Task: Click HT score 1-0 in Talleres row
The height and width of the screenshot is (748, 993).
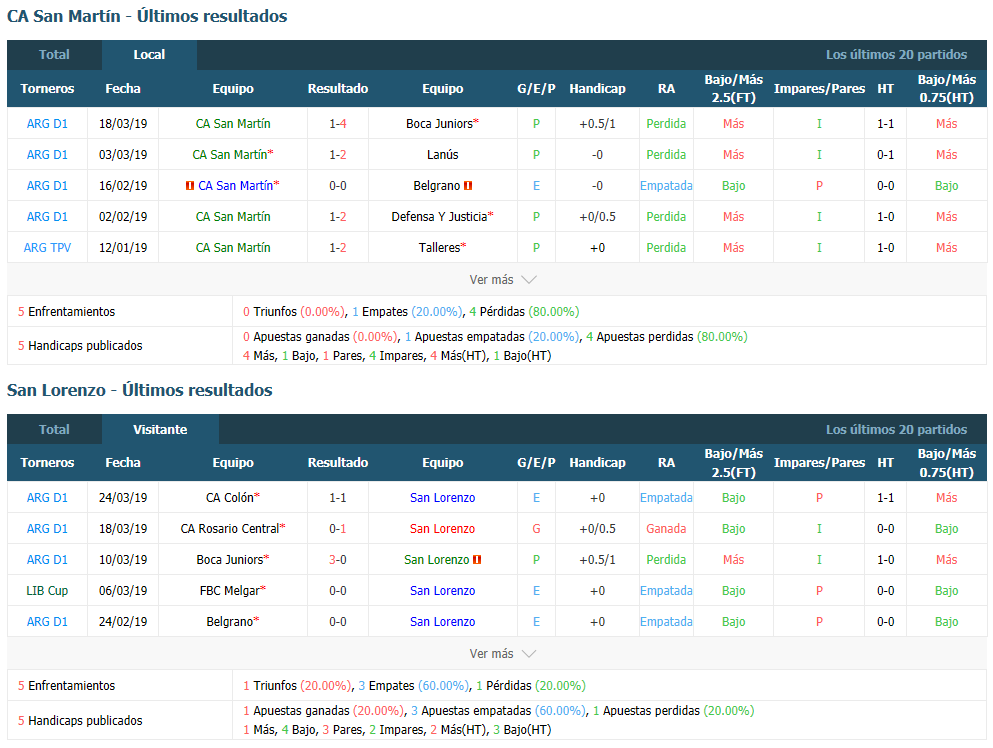Action: point(885,248)
